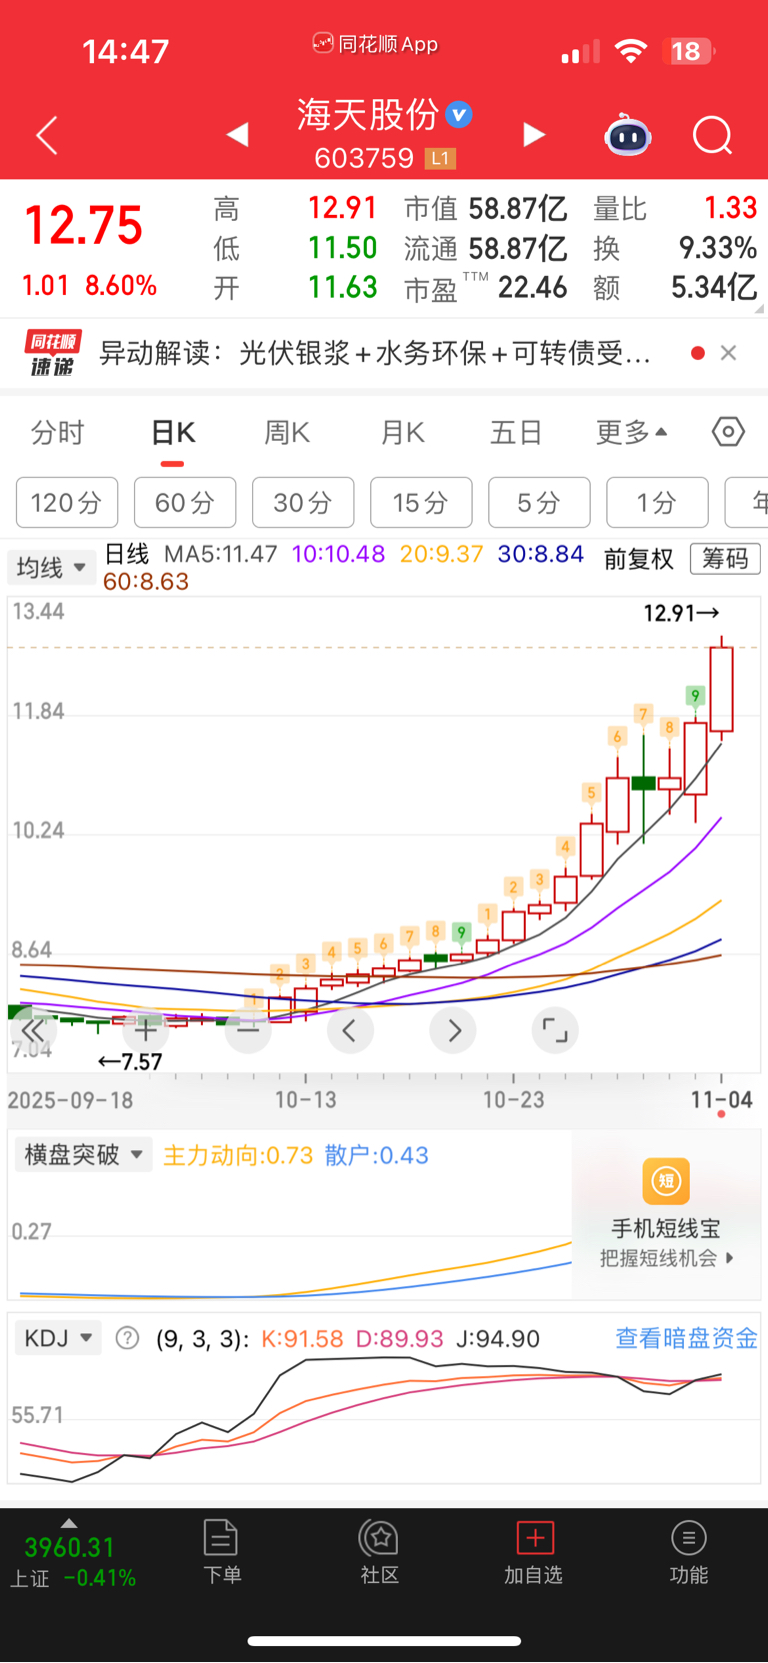Tap the 7.57 low marker on the chart

[130, 1062]
